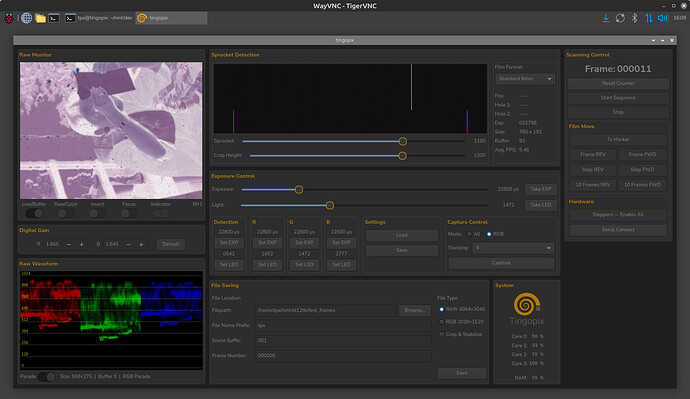Open the network arrows tray icon
Image resolution: width=690 pixels, height=399 pixels.
pyautogui.click(x=649, y=18)
